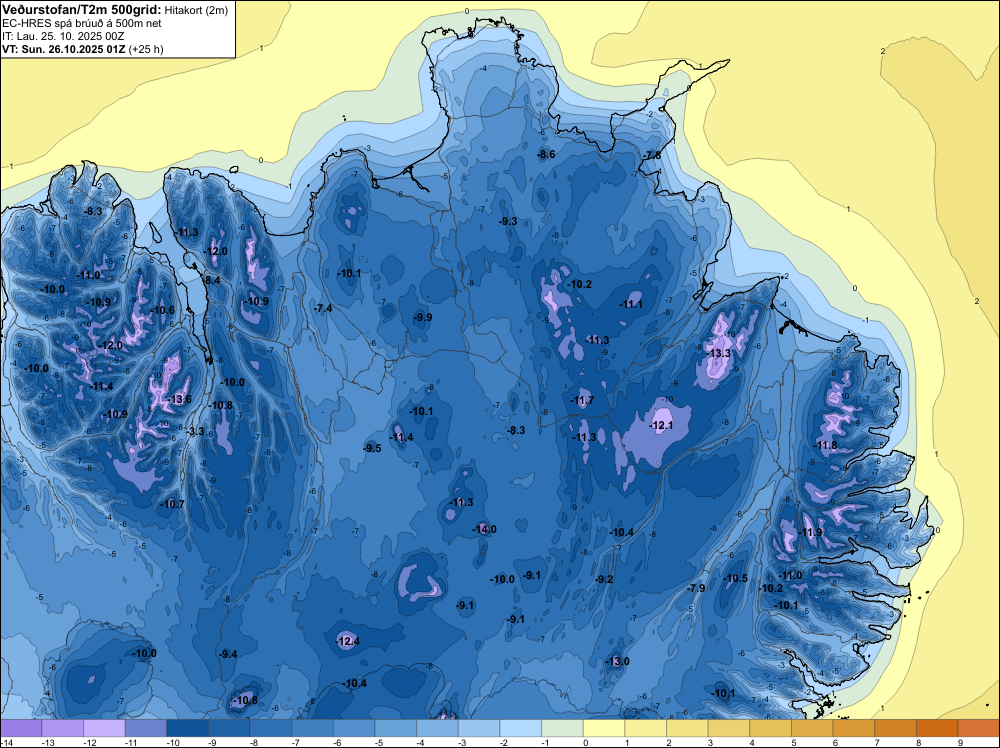Click the -13.6 temperature value

(179, 400)
